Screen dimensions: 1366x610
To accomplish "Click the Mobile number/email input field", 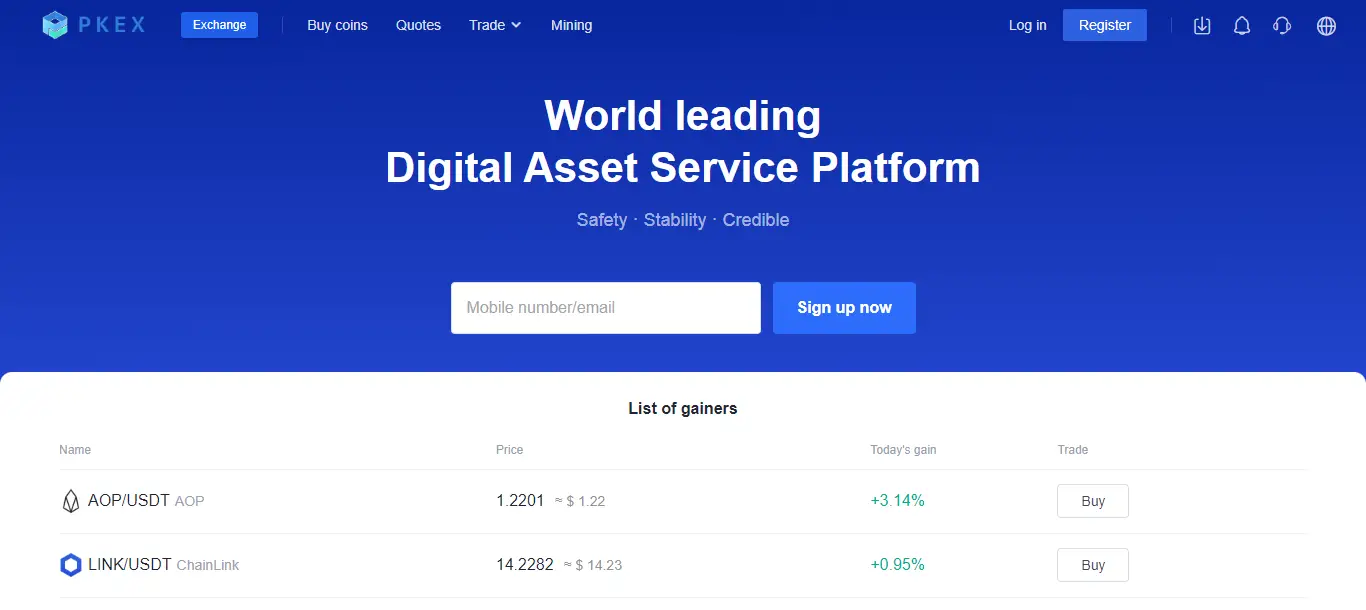I will coord(605,307).
